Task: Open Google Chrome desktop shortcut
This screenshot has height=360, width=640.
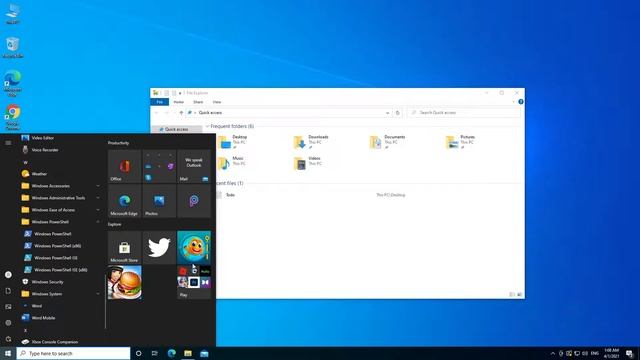Action: 13,117
